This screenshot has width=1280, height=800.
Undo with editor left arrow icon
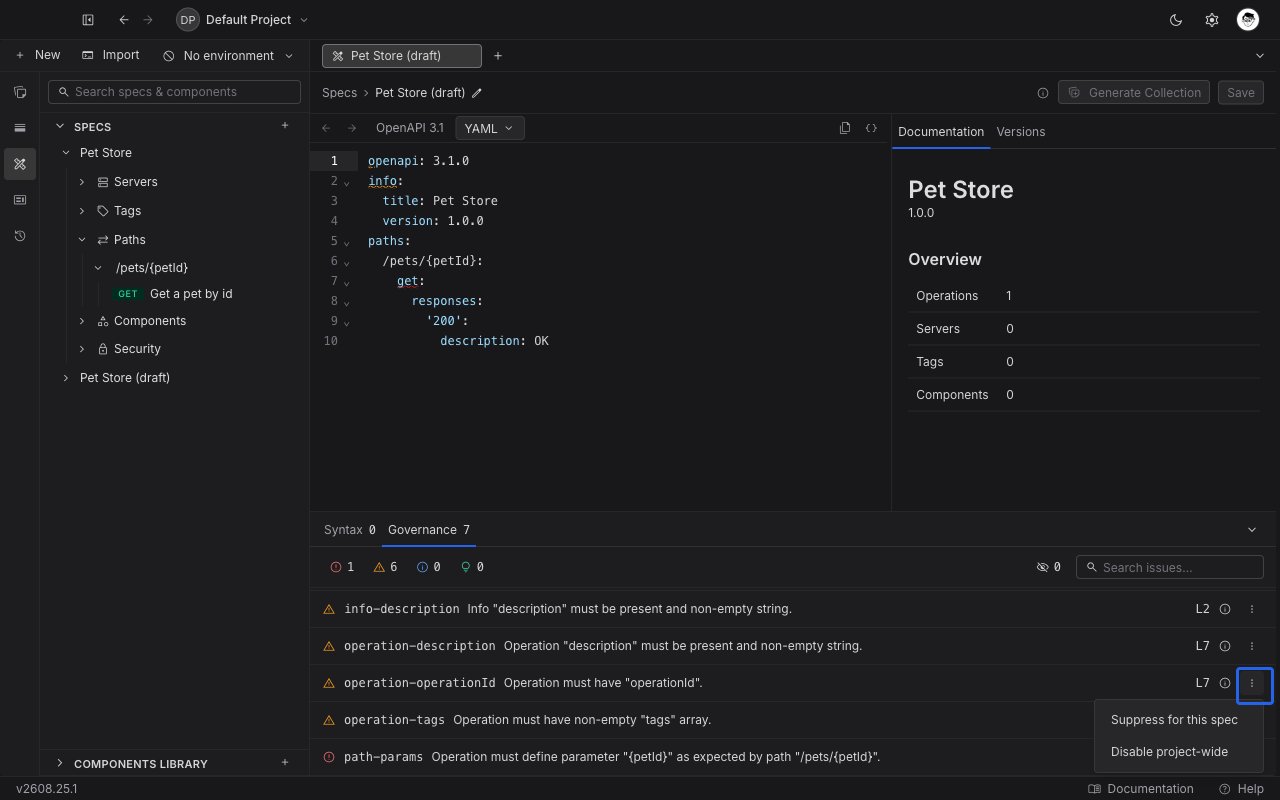(x=326, y=128)
